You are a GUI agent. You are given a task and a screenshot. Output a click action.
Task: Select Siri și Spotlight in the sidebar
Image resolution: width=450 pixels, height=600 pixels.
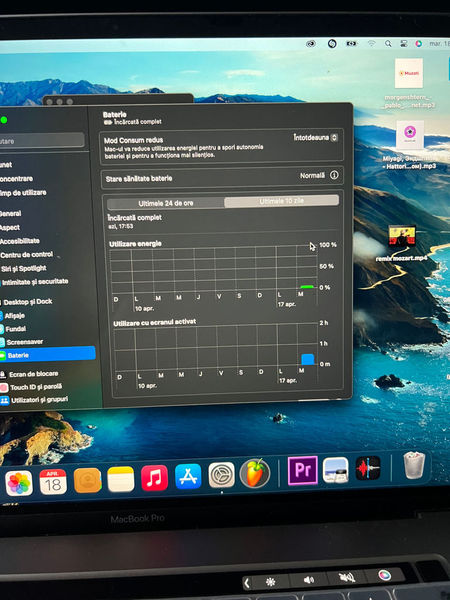(x=23, y=268)
